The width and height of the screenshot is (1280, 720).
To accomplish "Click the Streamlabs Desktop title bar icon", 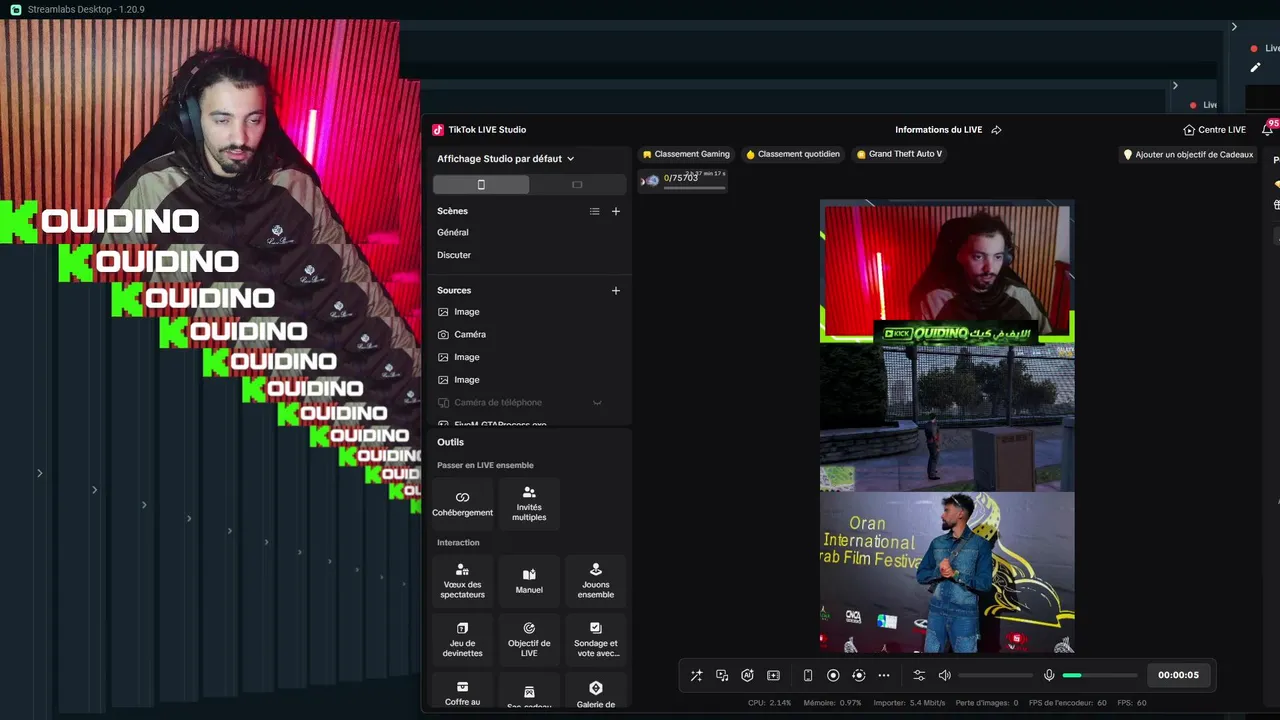I will coord(15,9).
